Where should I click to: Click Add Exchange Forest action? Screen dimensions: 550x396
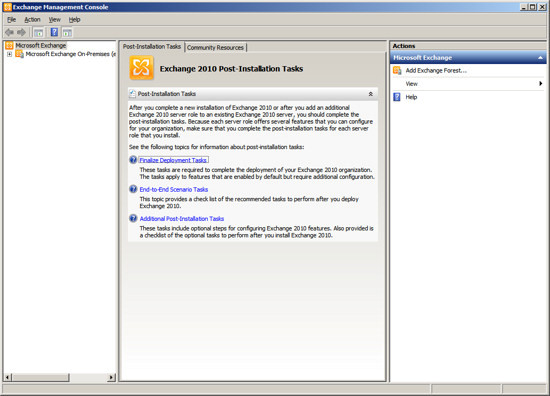pos(436,70)
